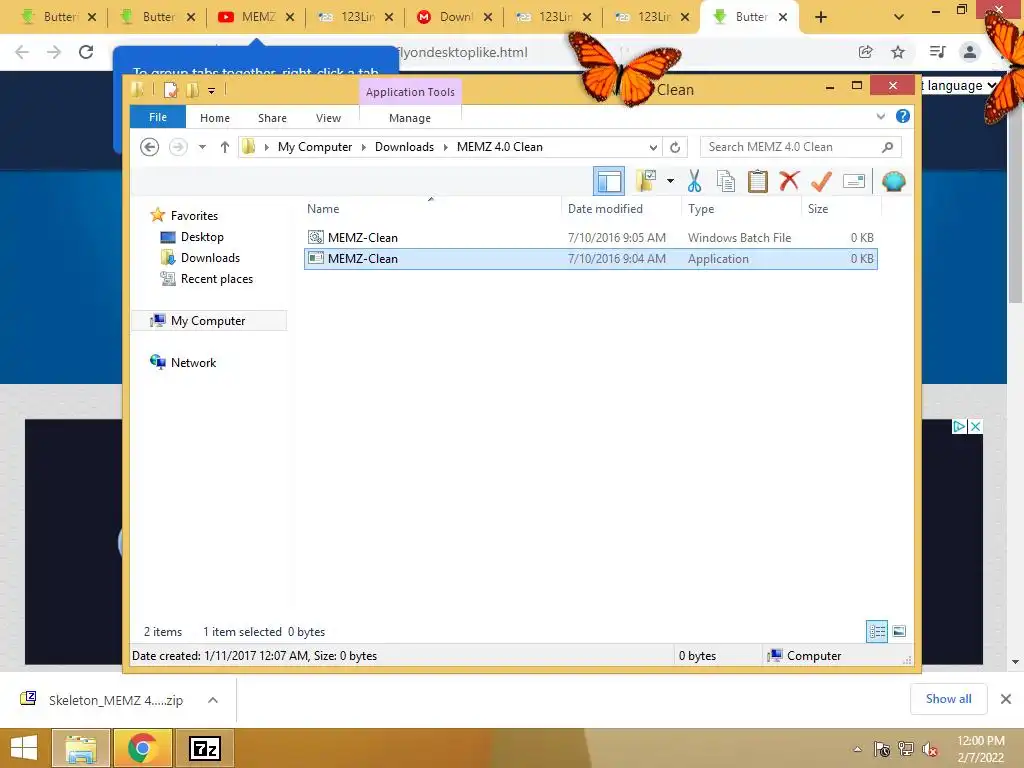Share this page using the Chrome share icon
This screenshot has height=768, width=1024.
(x=866, y=52)
